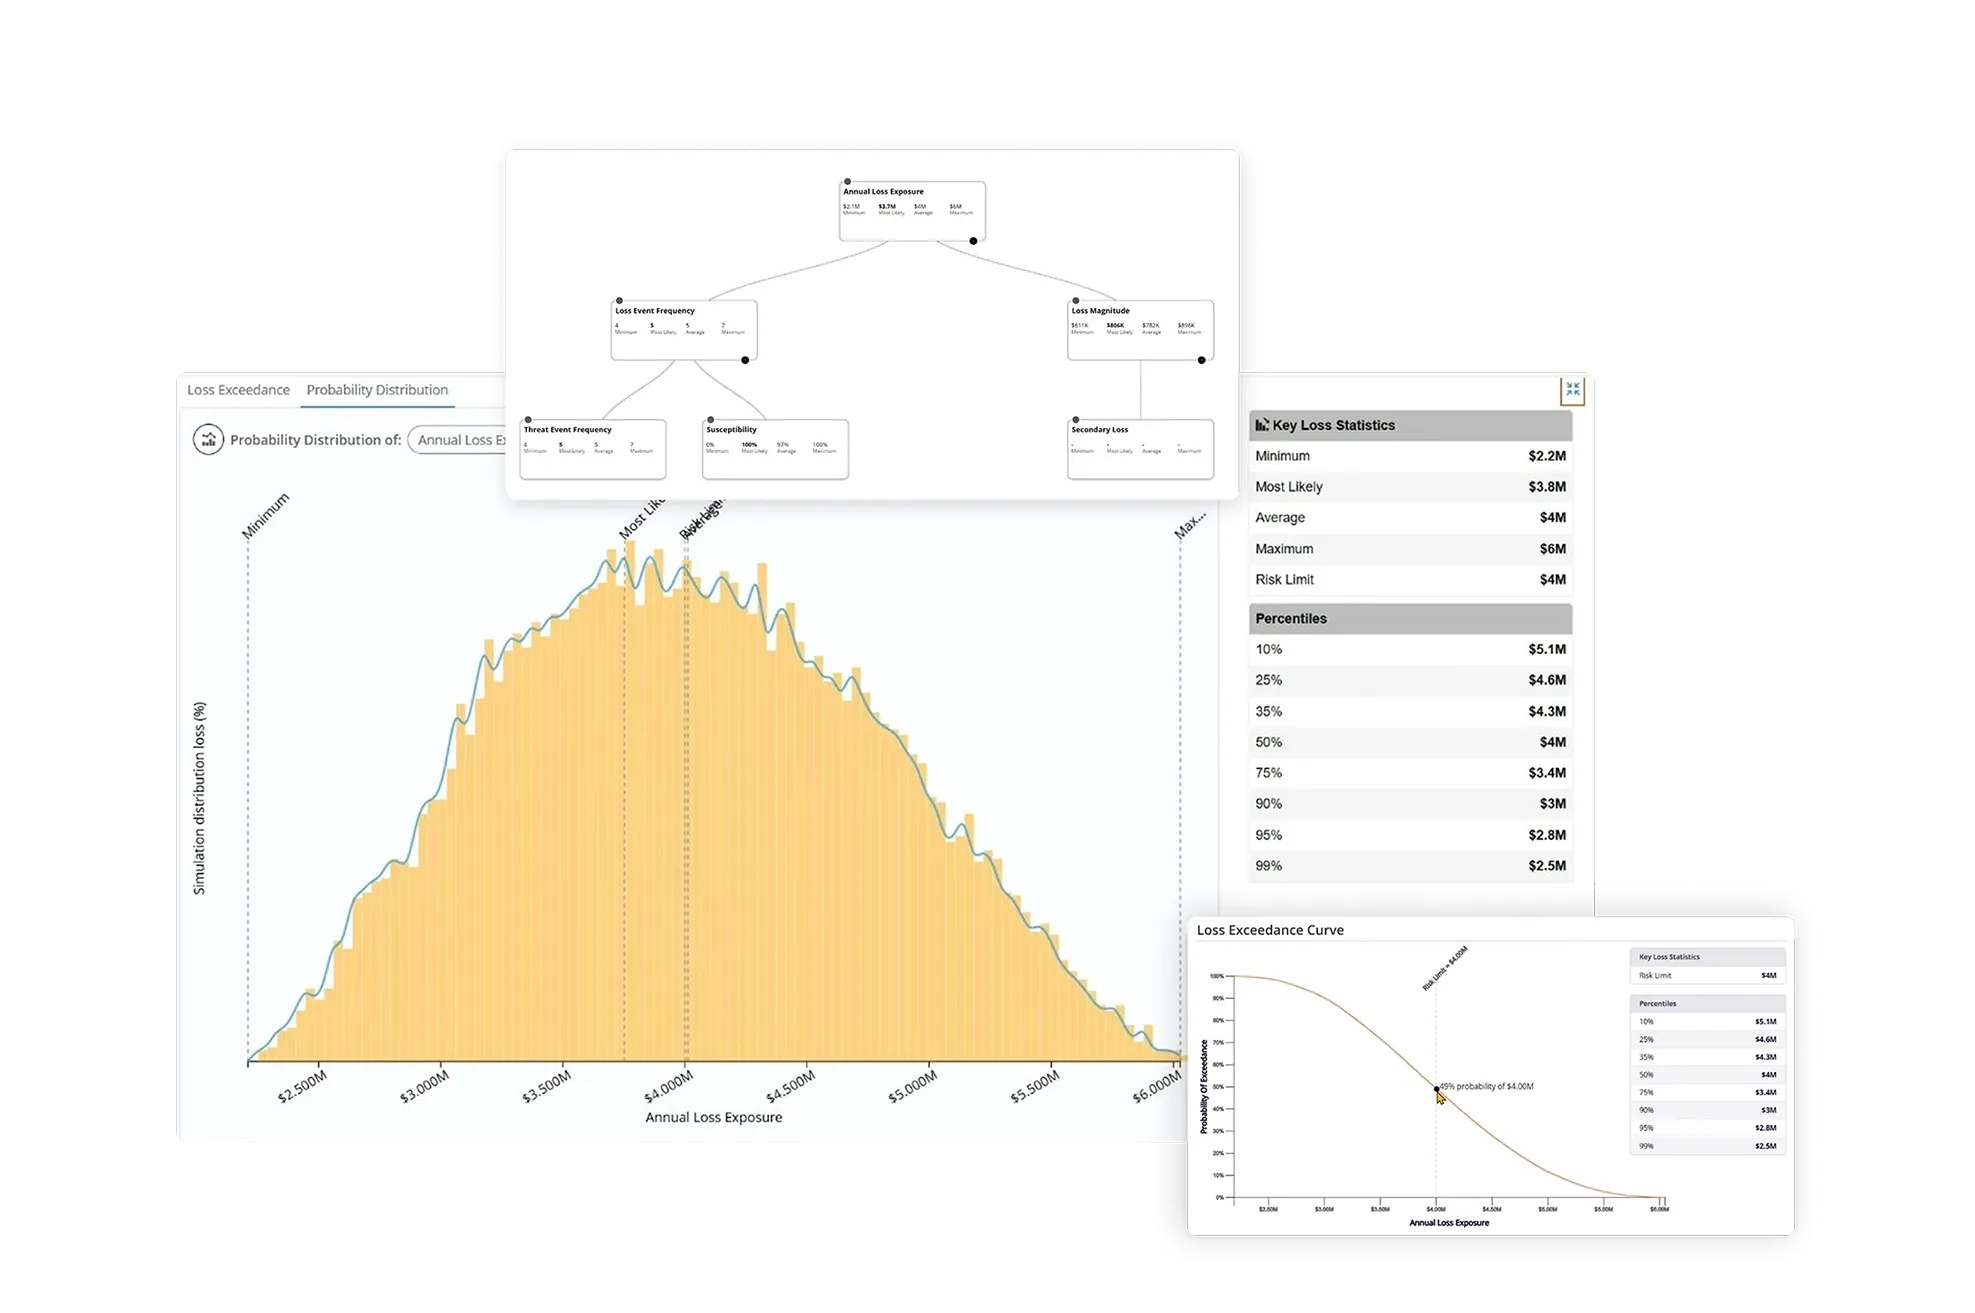Screen dimensions: 1975x1313
Task: Select the Threat Event Frequency node card
Action: (x=592, y=452)
